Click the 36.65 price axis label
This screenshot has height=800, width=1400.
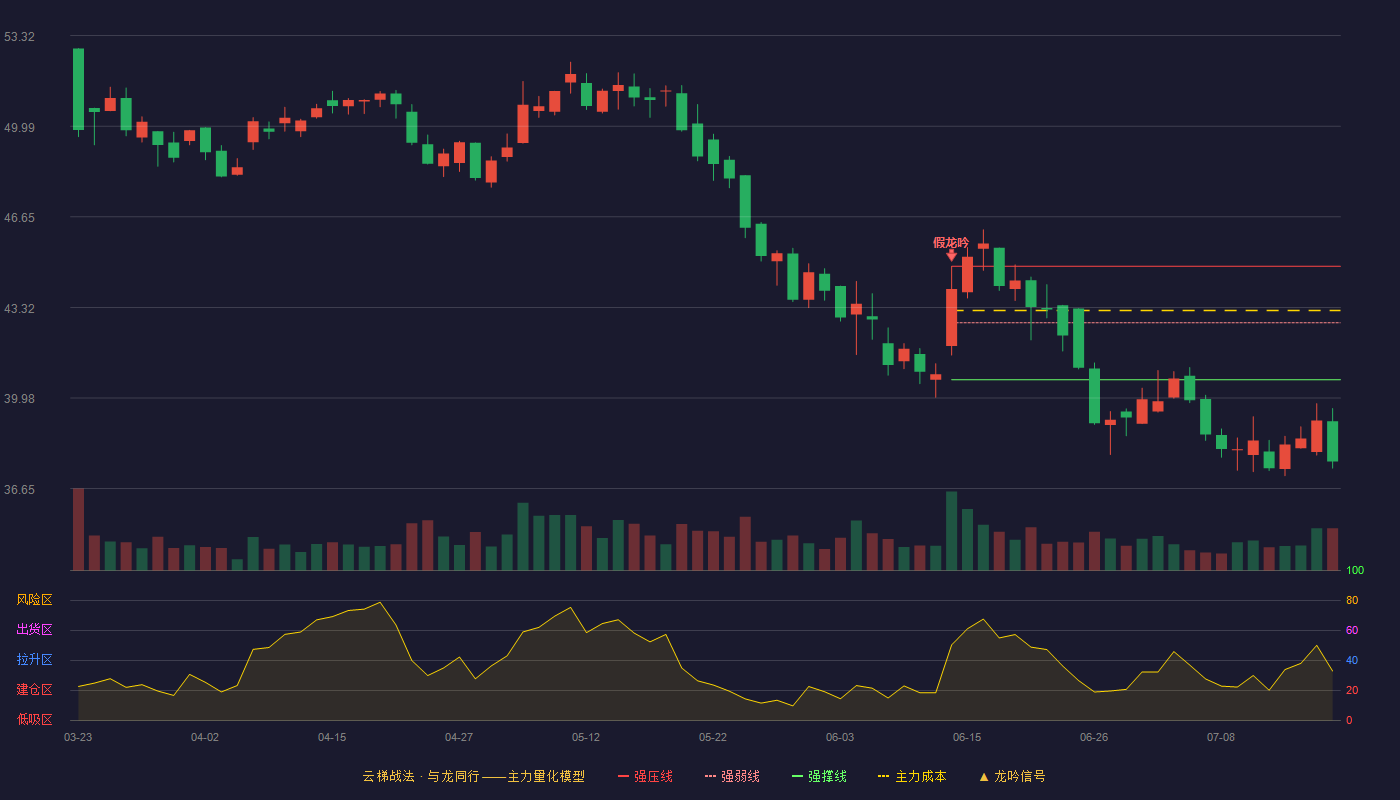pyautogui.click(x=19, y=489)
